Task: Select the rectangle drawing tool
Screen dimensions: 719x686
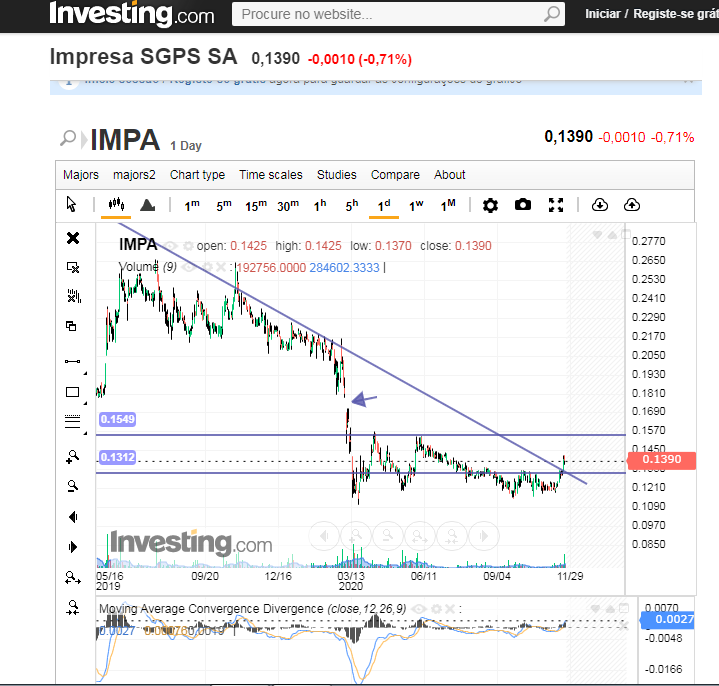Action: 72,392
